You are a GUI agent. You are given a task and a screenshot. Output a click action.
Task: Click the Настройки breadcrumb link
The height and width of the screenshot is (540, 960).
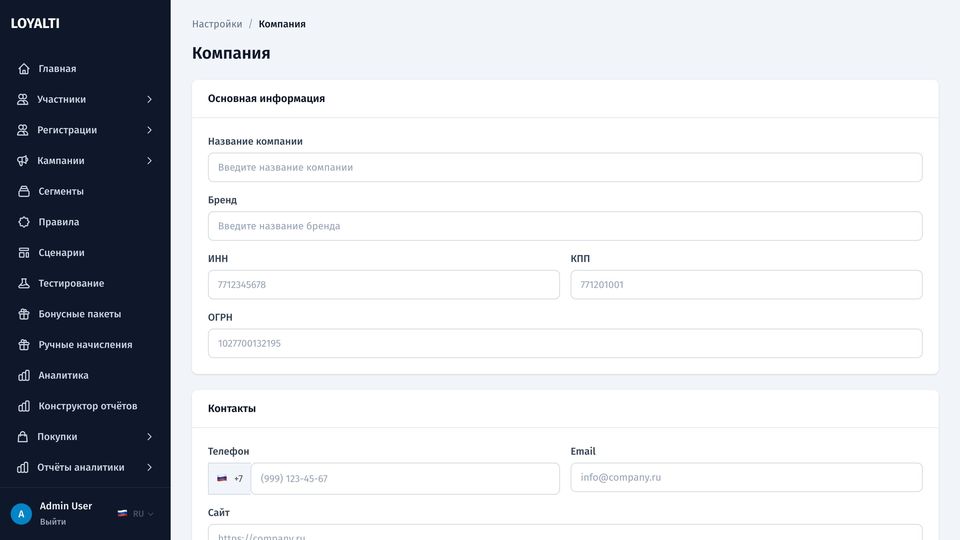[x=217, y=24]
